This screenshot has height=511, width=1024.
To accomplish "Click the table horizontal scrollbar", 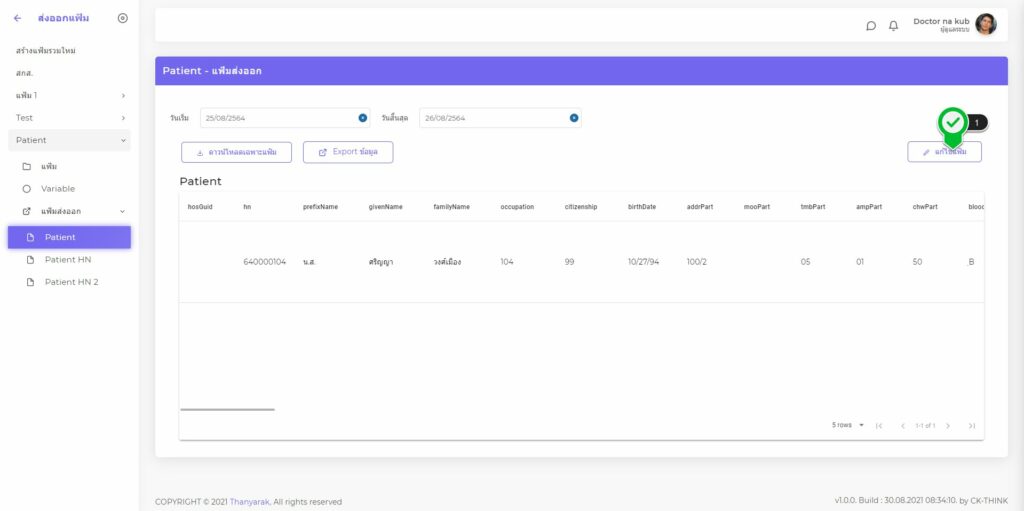I will (x=227, y=409).
